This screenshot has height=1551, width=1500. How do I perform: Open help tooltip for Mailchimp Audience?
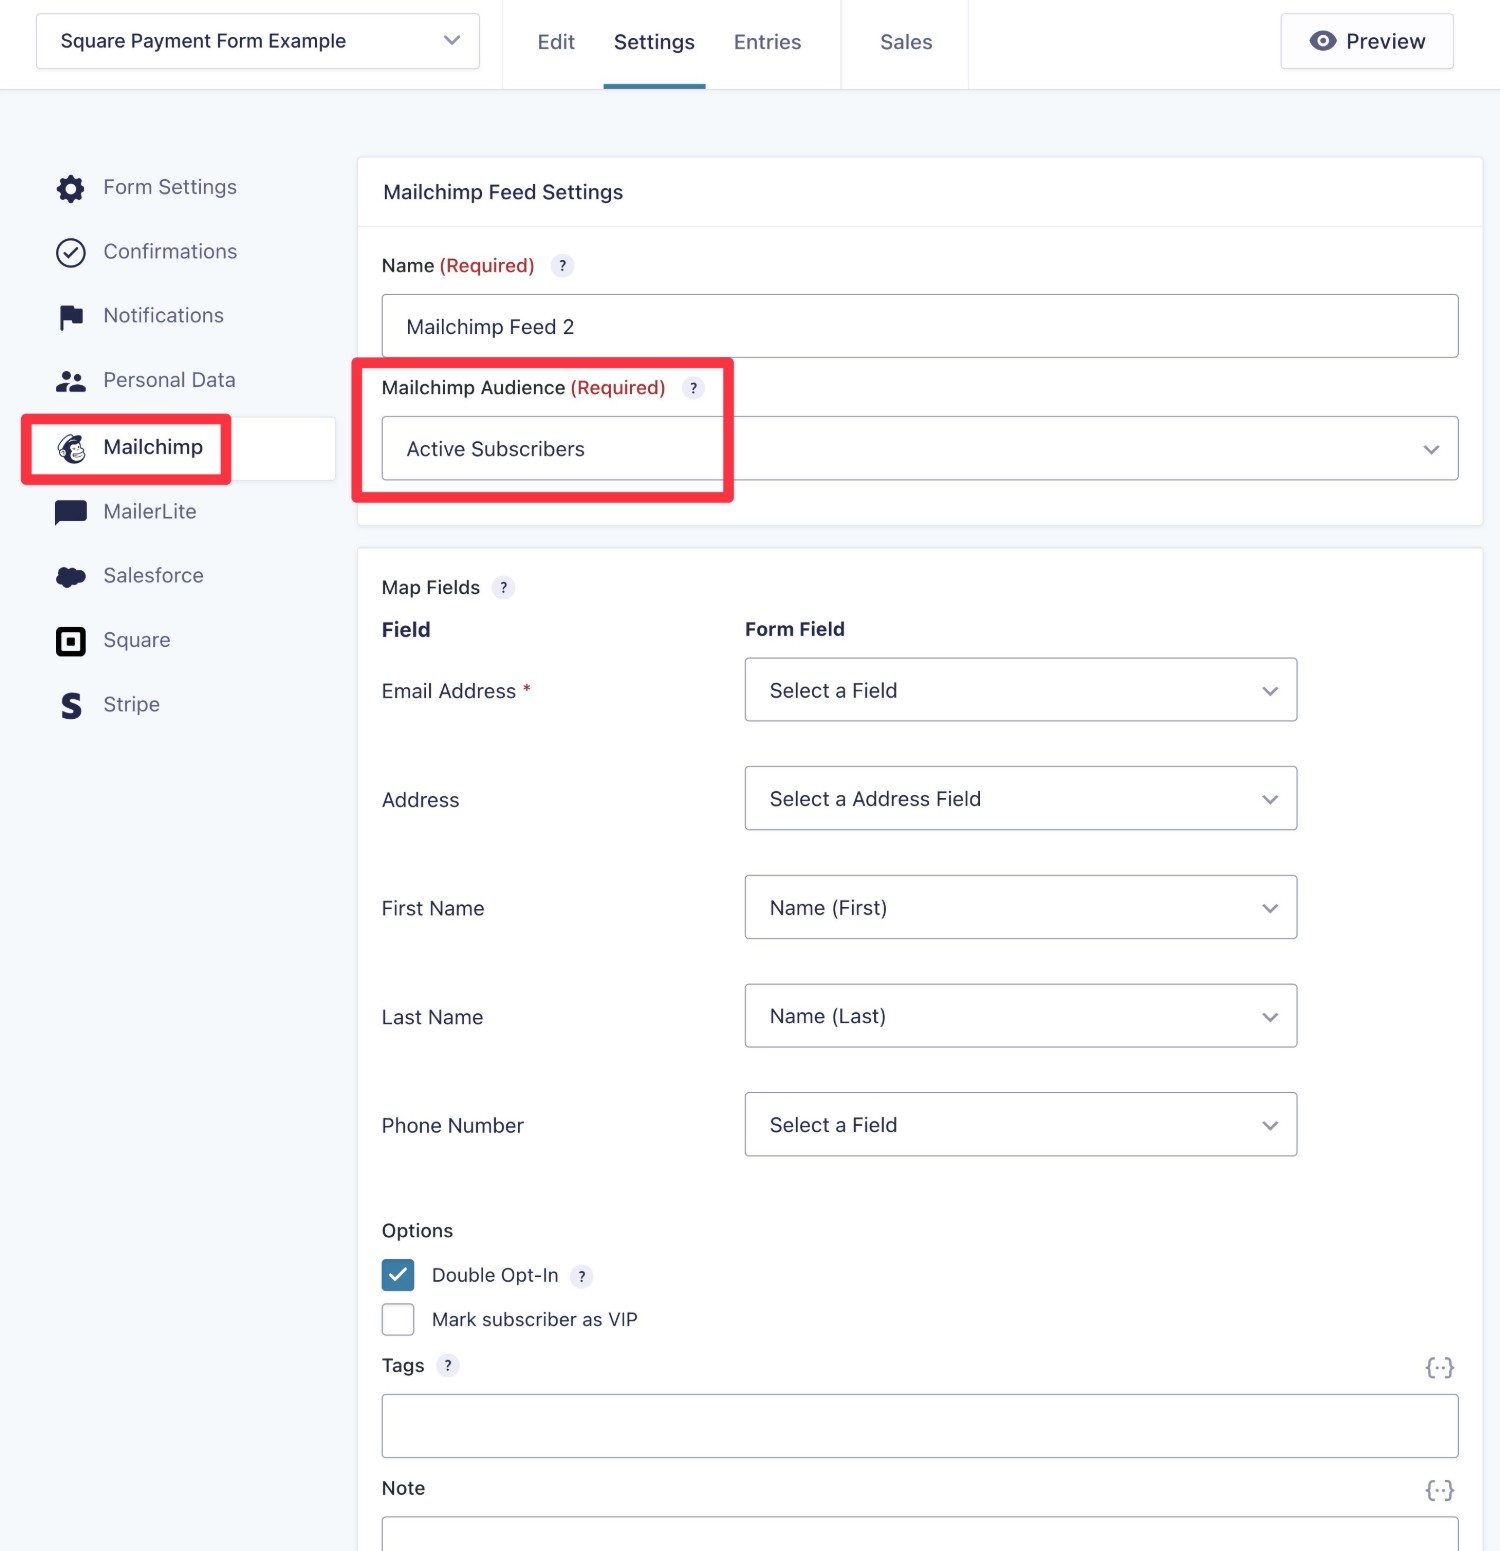[693, 388]
